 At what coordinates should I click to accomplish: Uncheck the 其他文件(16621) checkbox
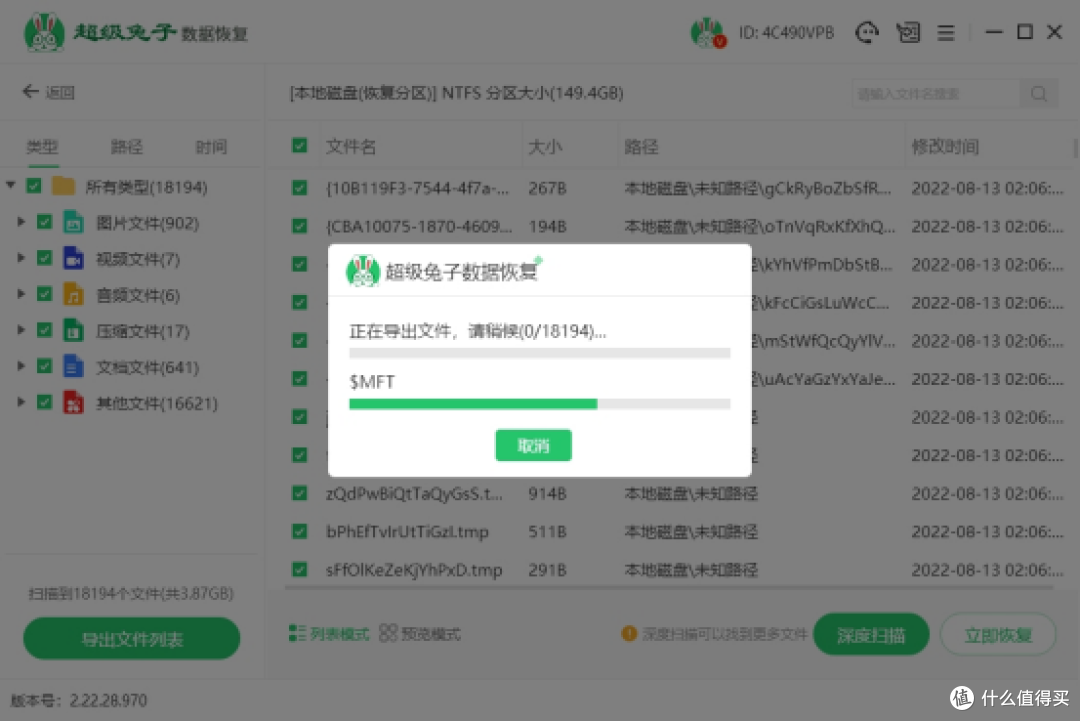pyautogui.click(x=45, y=402)
